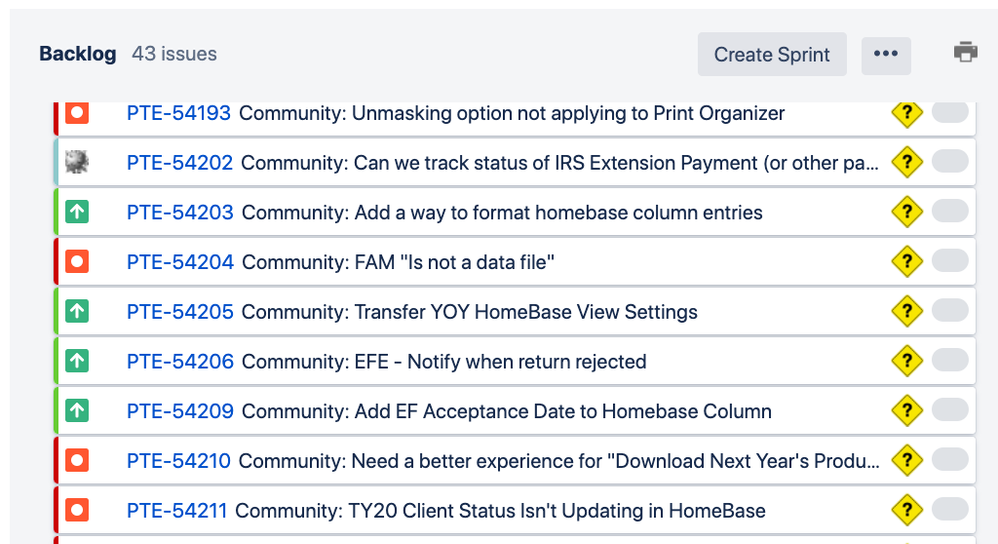Open the backlog more options (•••) menu
998x544 pixels.
click(x=885, y=55)
